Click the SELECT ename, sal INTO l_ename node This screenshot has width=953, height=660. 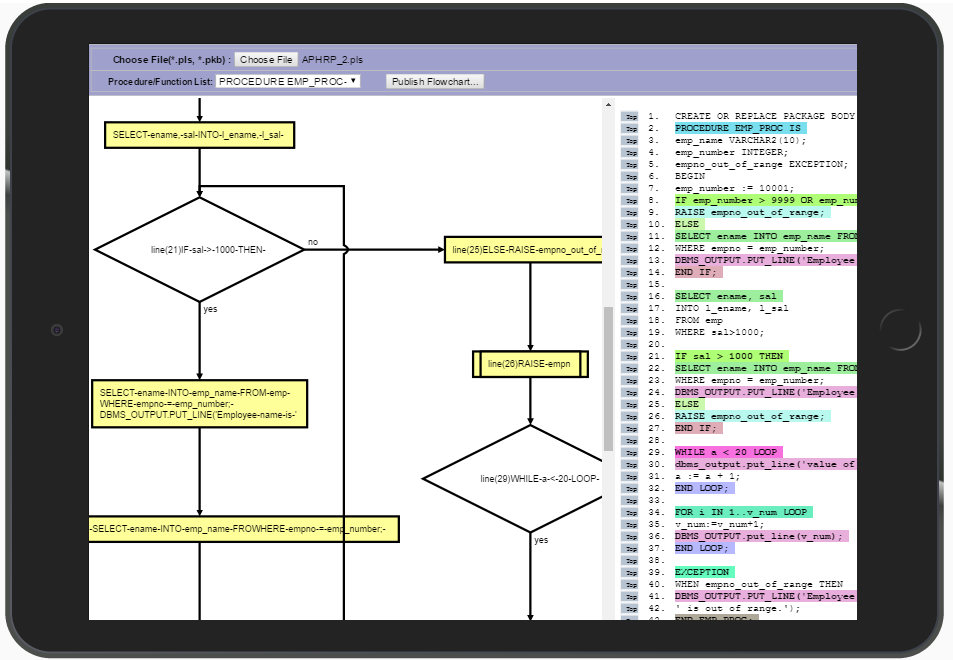[199, 136]
